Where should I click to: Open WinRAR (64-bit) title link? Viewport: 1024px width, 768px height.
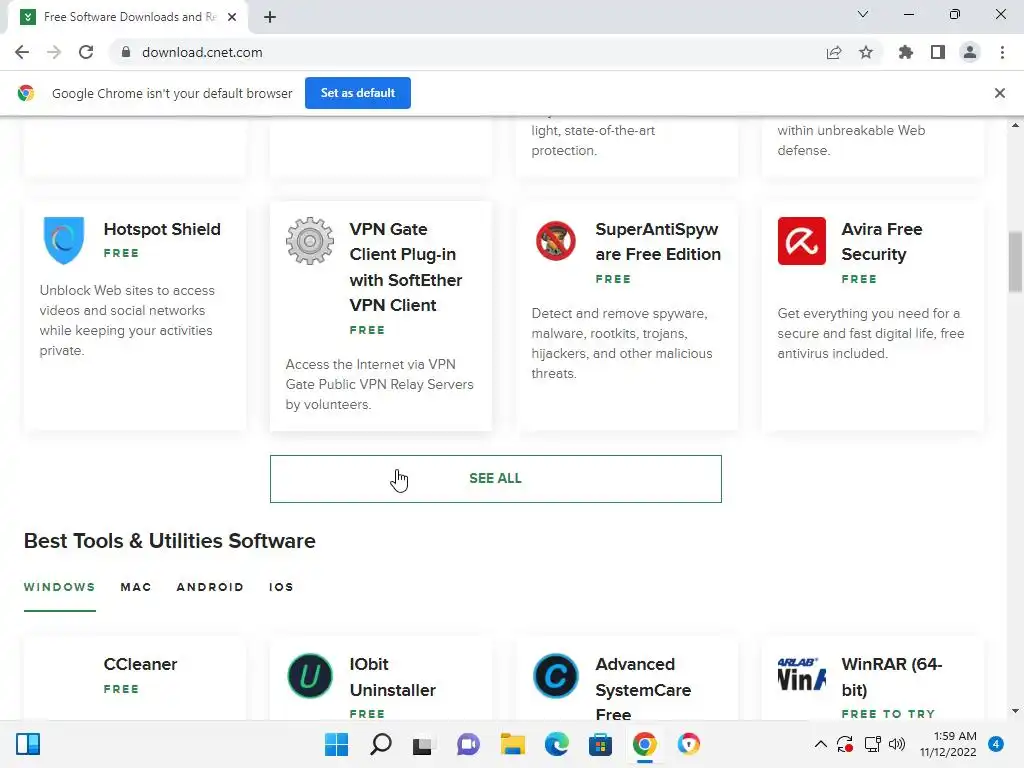pyautogui.click(x=891, y=677)
